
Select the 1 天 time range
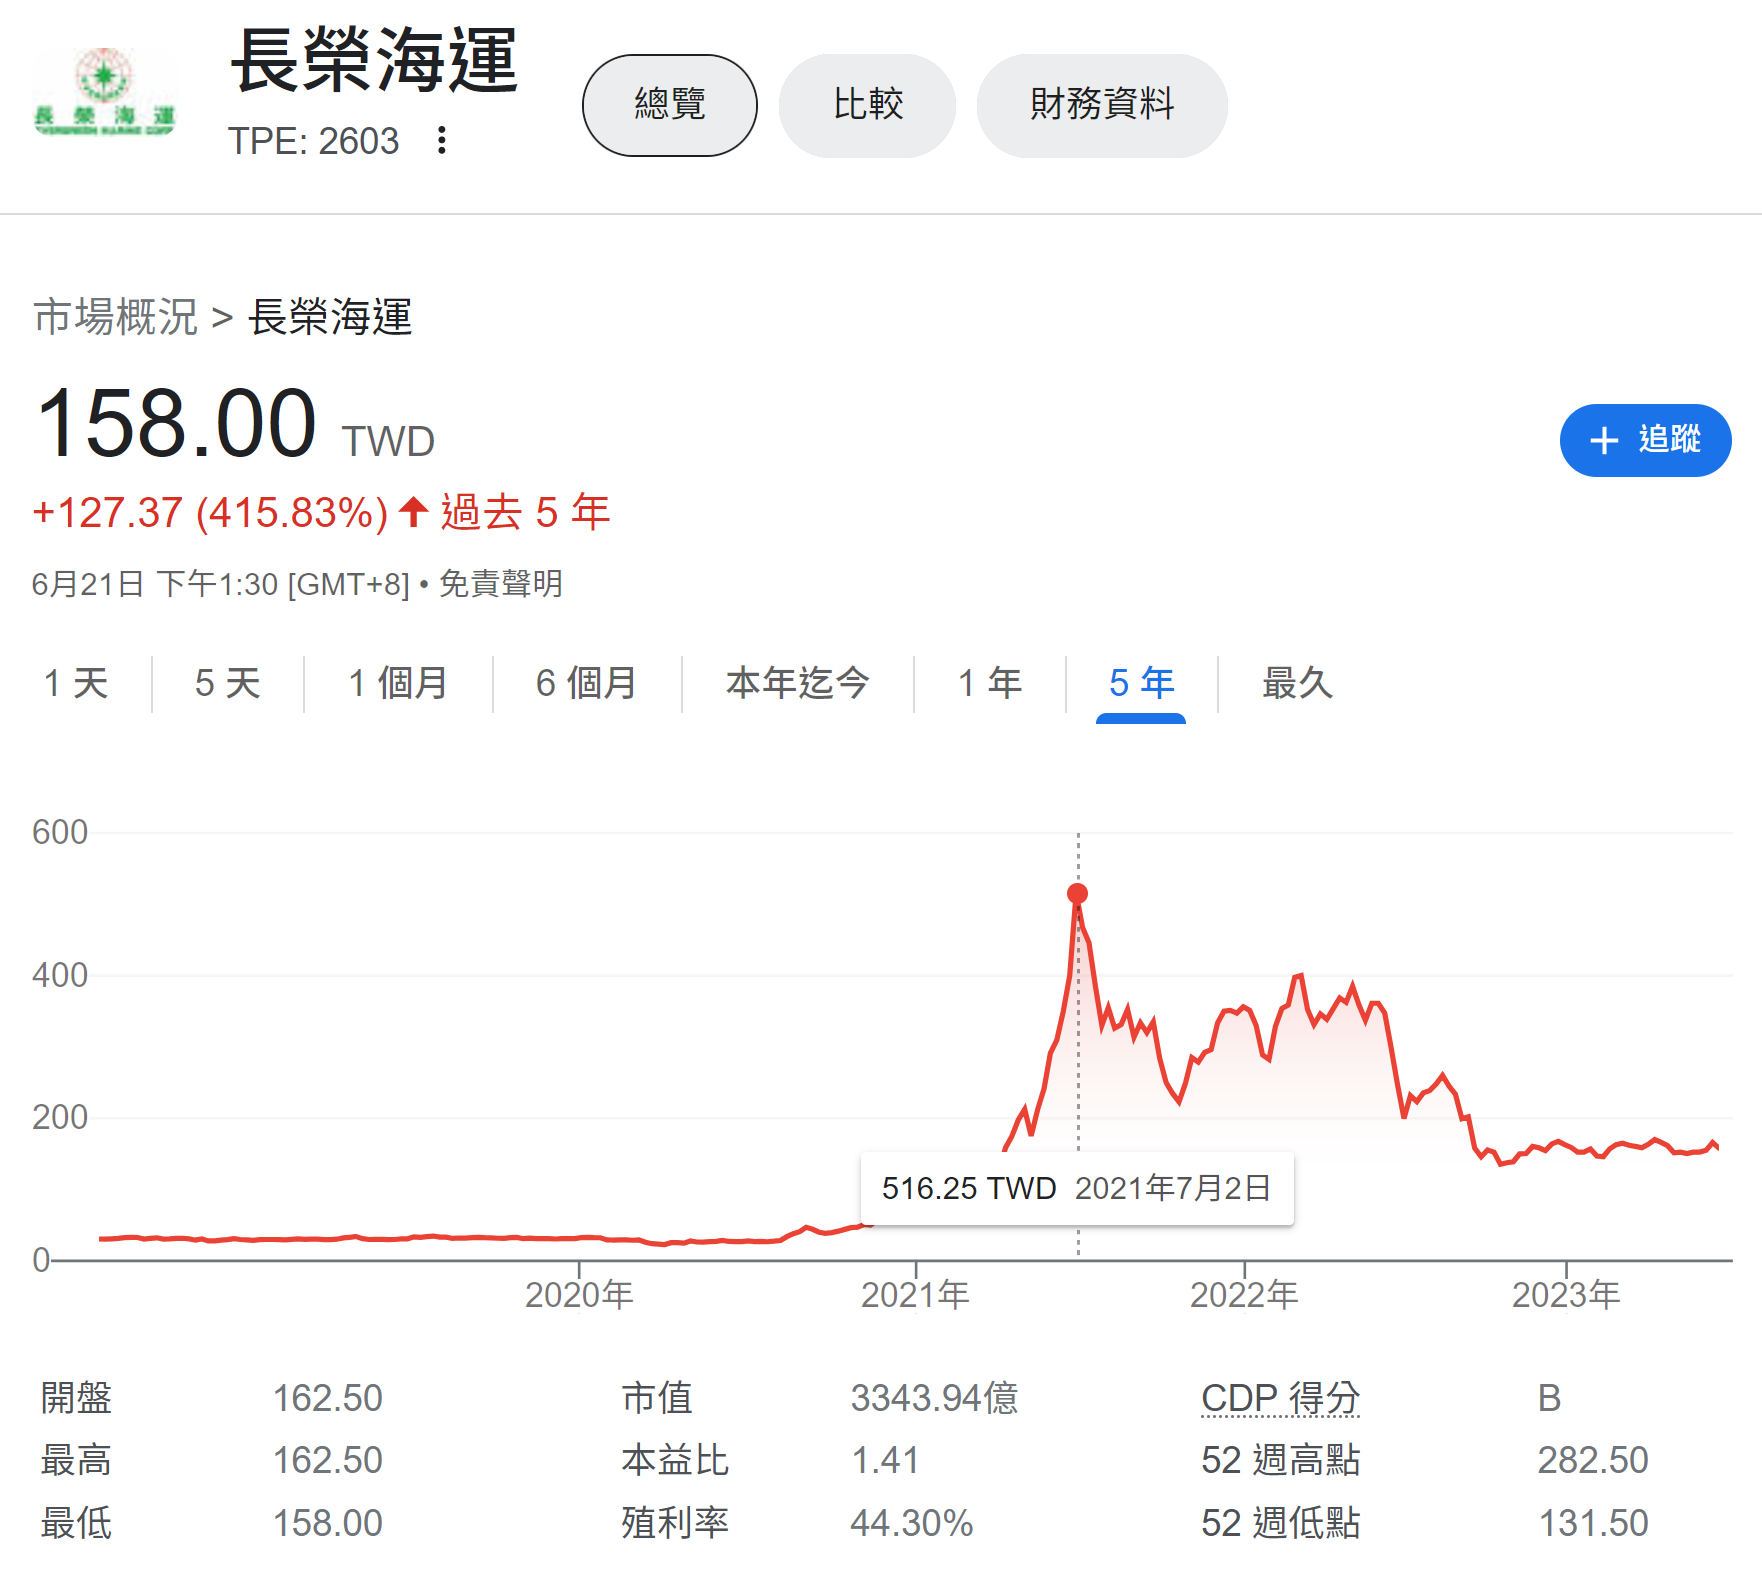coord(76,684)
